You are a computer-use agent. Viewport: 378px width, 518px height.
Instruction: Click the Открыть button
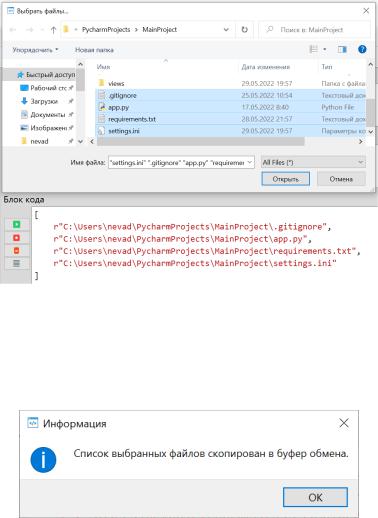pyautogui.click(x=286, y=179)
